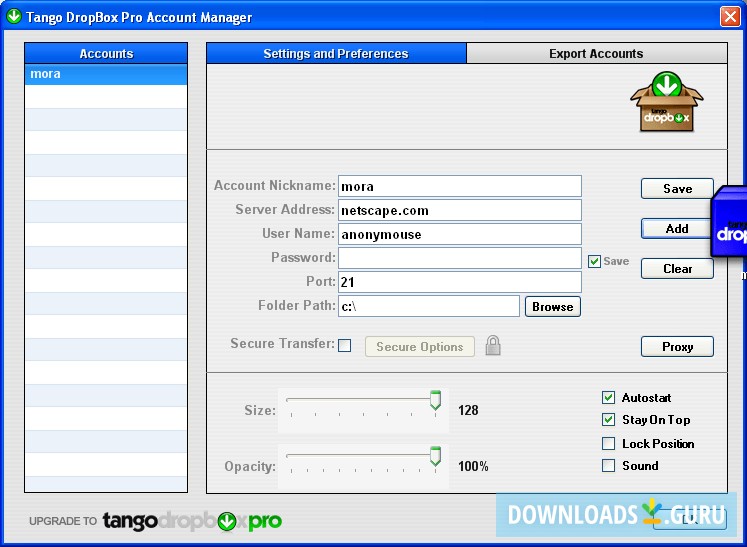Click the Accounts list header
This screenshot has height=547, width=747.
(x=106, y=53)
